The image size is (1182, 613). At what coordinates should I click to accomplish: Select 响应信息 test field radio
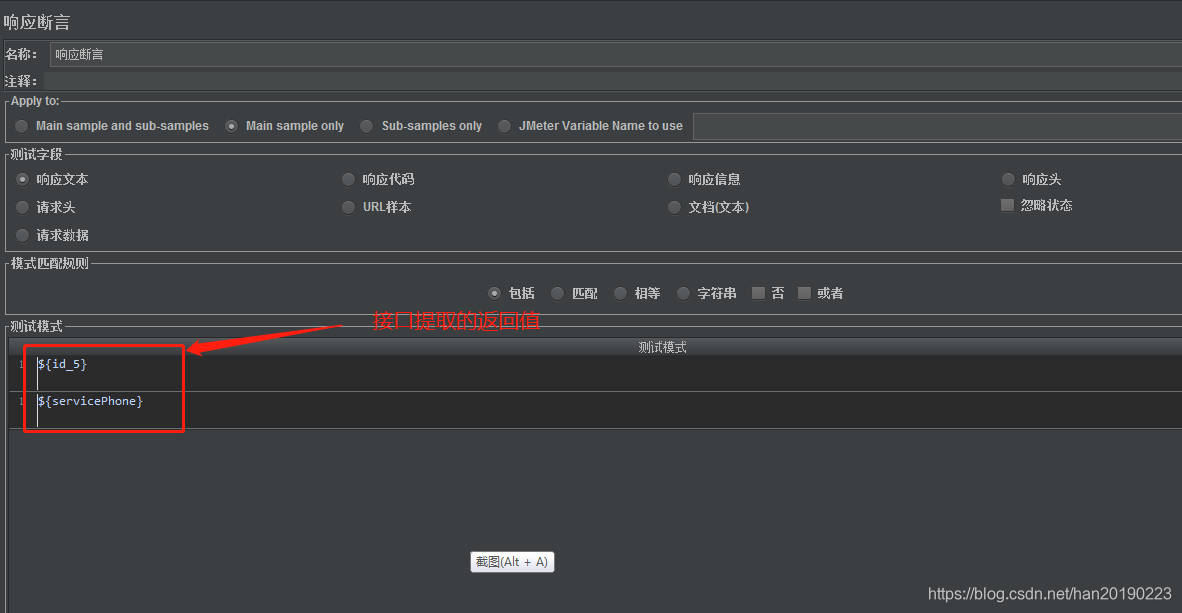[x=675, y=179]
